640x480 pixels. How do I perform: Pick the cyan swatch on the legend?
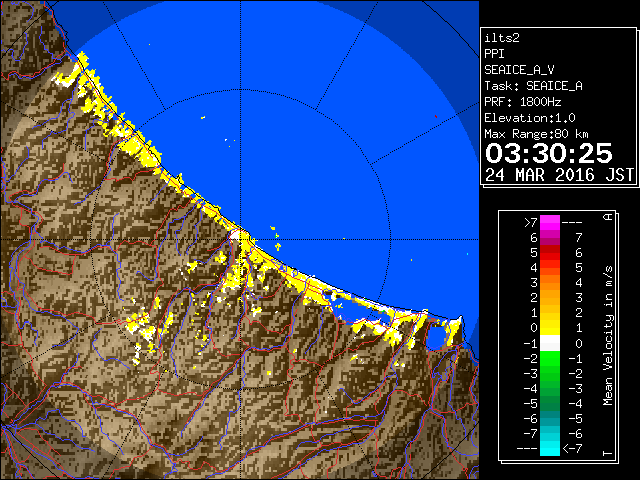pyautogui.click(x=550, y=449)
